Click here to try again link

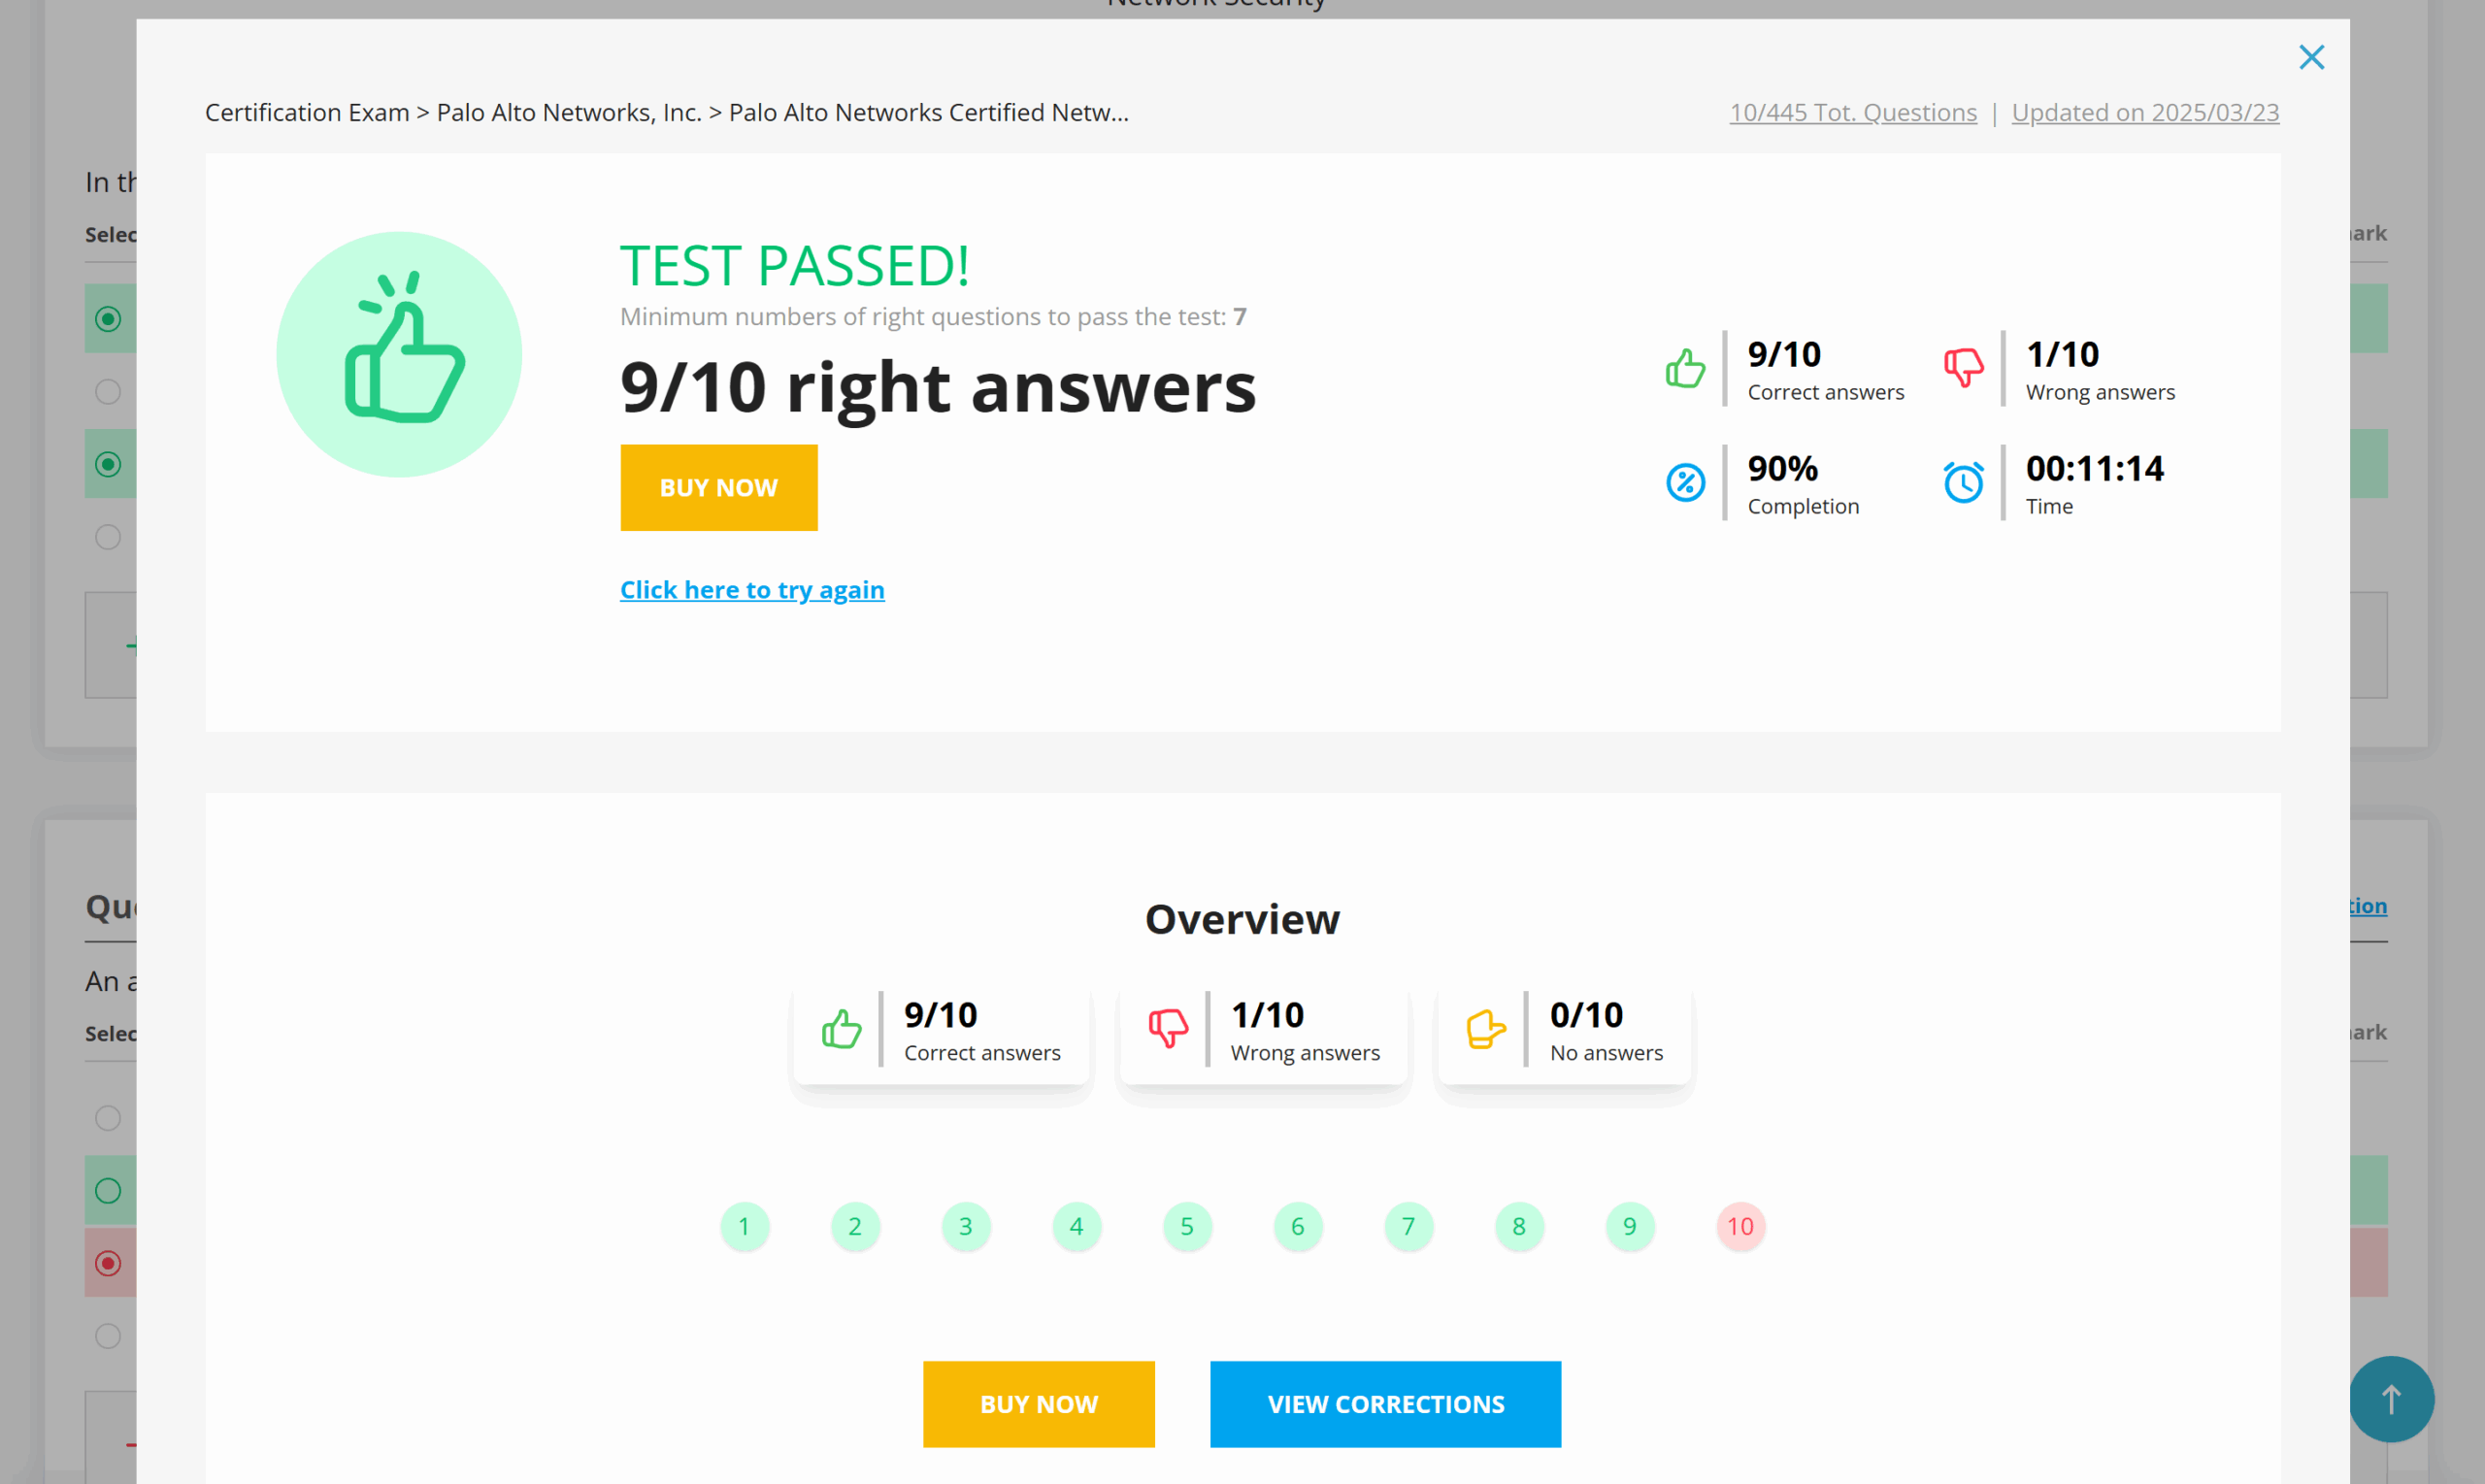752,590
